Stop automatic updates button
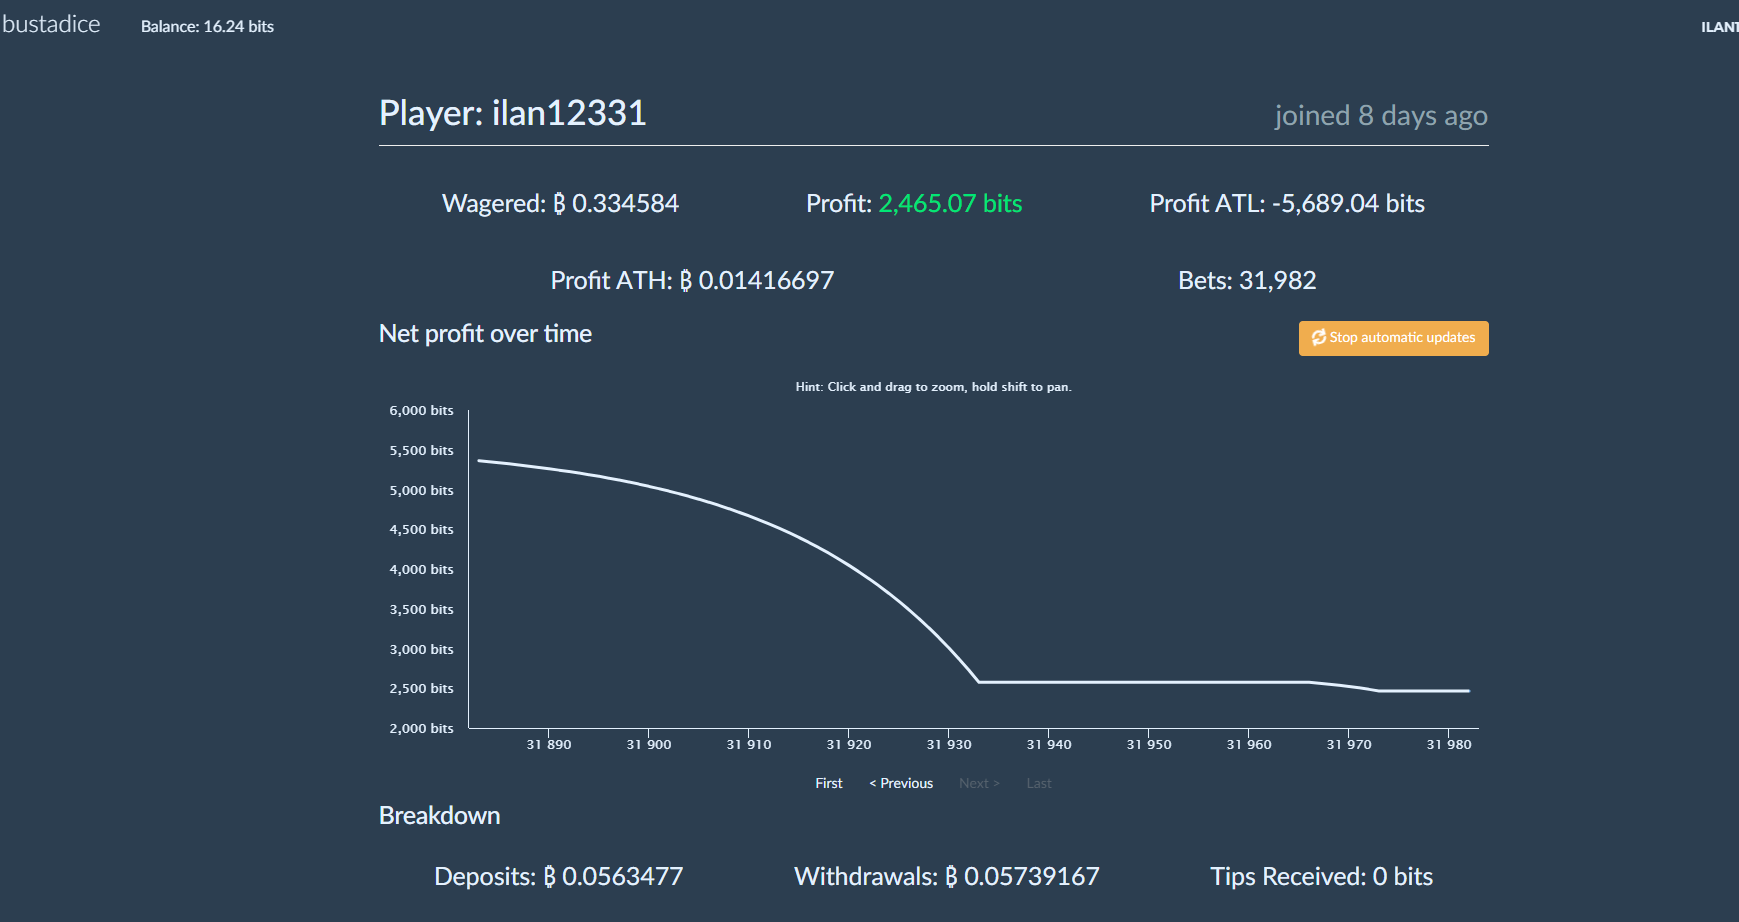The width and height of the screenshot is (1739, 922). [1393, 338]
